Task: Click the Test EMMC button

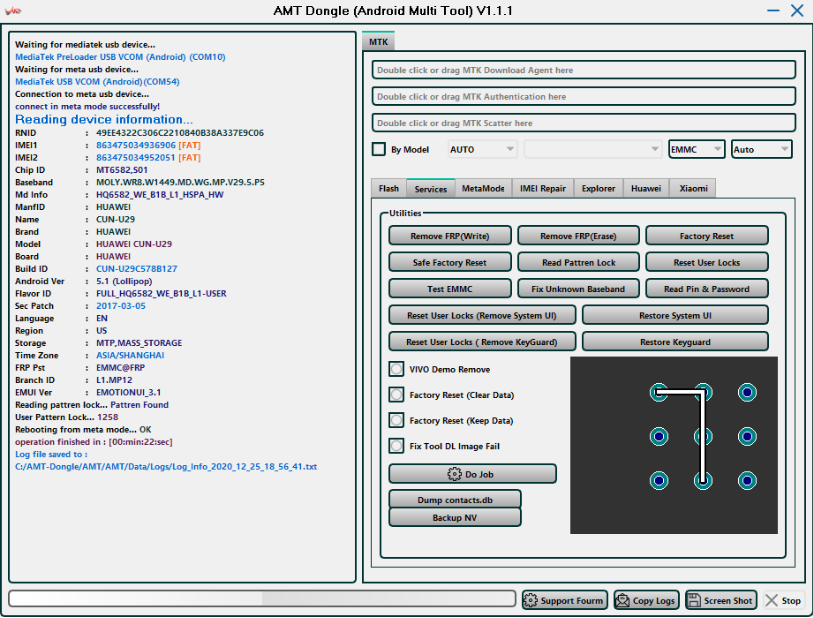Action: 450,288
